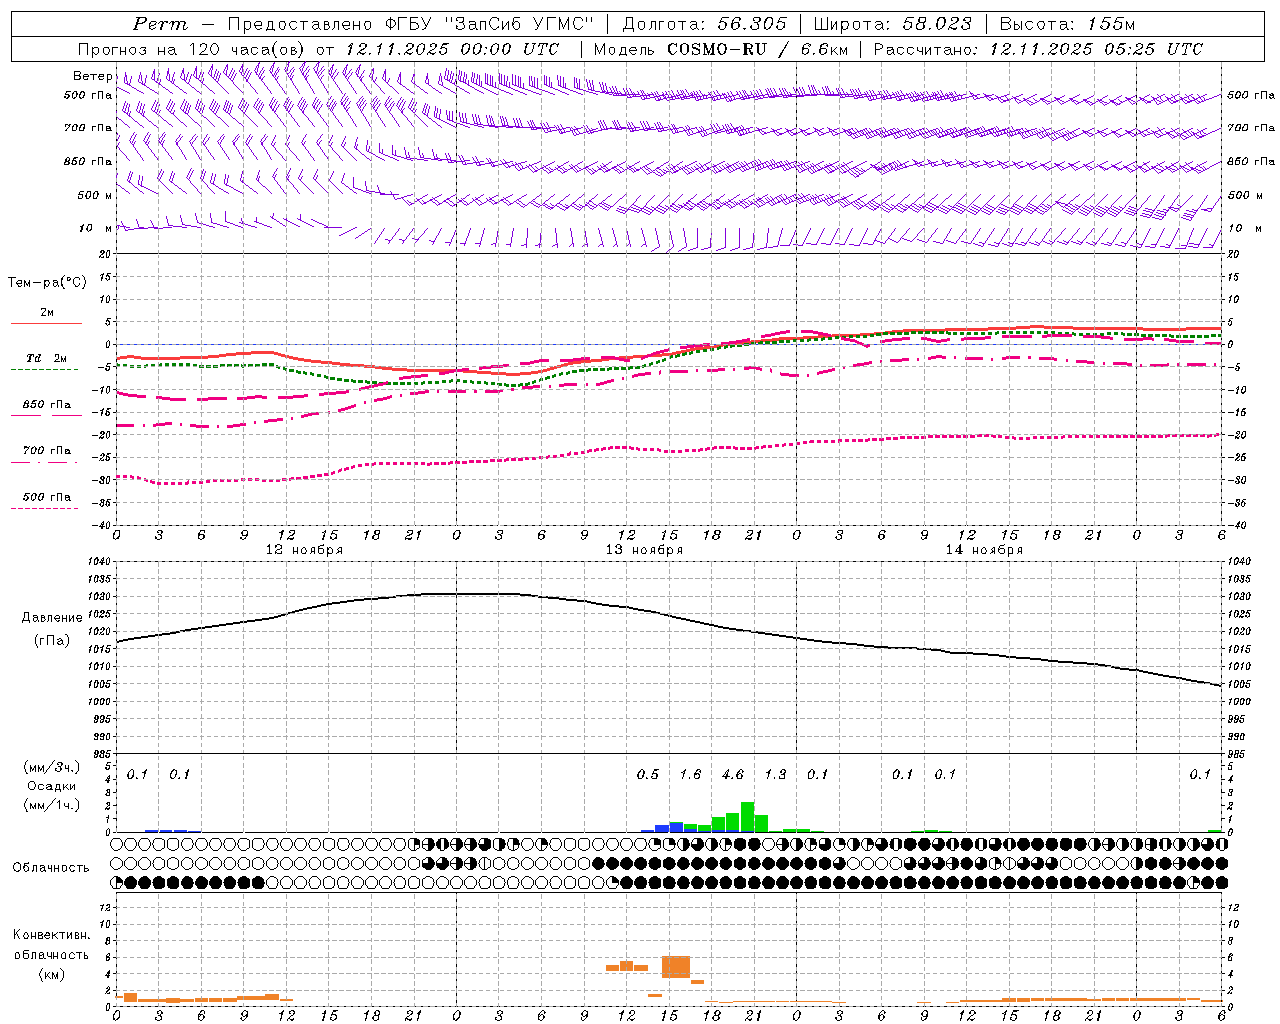Image resolution: width=1280 pixels, height=1024 pixels.
Task: Click the "Облачность" cloud cover label
Action: (x=51, y=868)
